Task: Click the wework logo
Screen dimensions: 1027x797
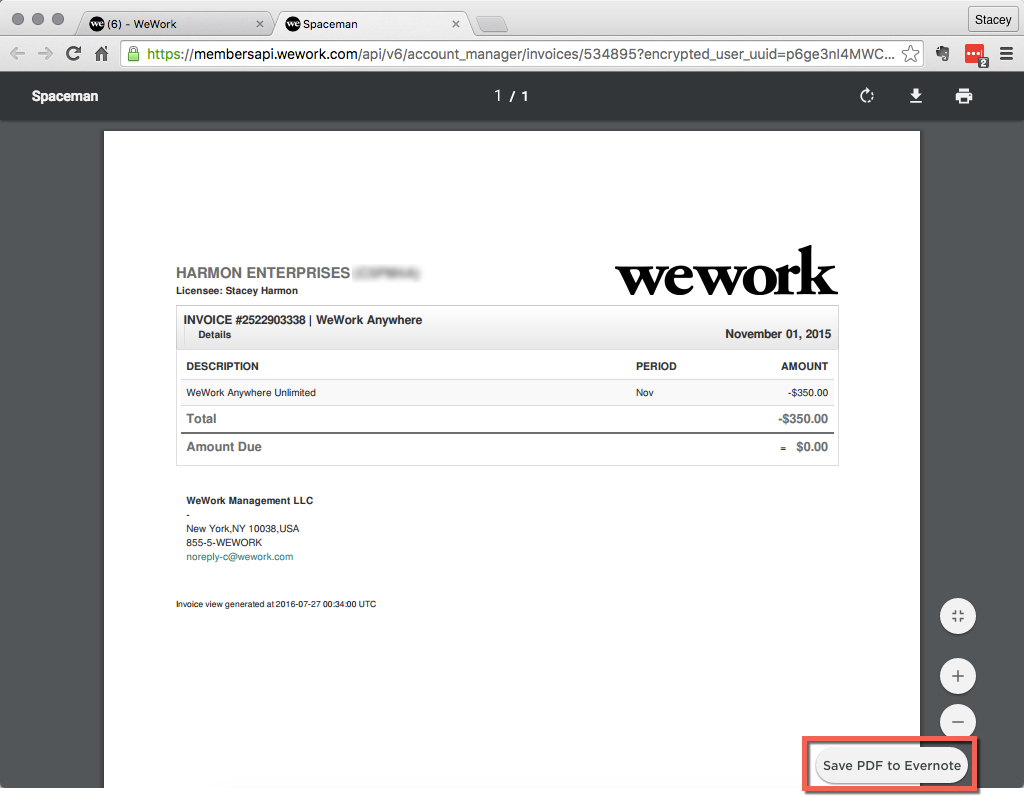Action: [x=726, y=271]
